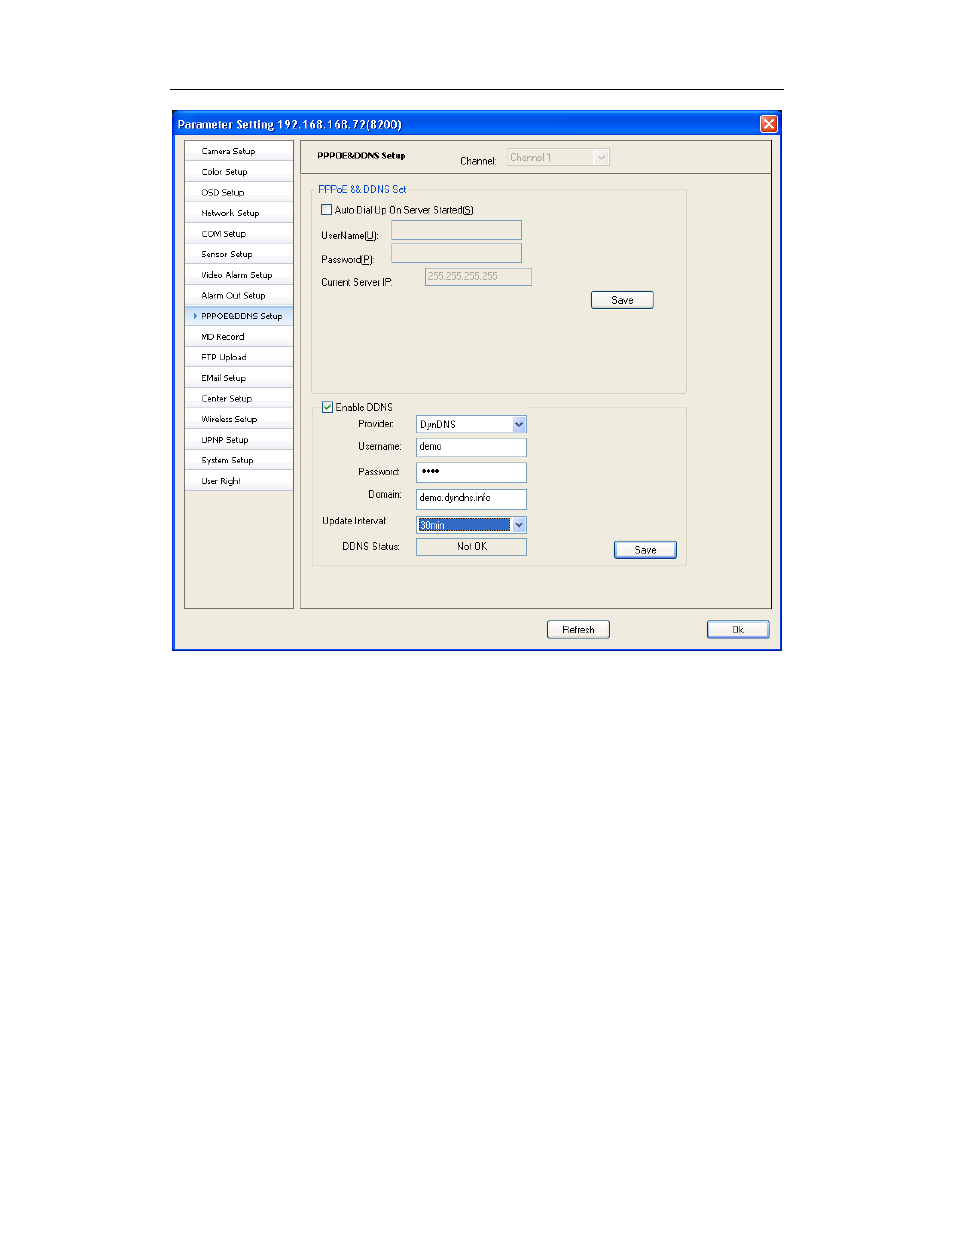Focus the PPPoE Password field

pos(456,253)
